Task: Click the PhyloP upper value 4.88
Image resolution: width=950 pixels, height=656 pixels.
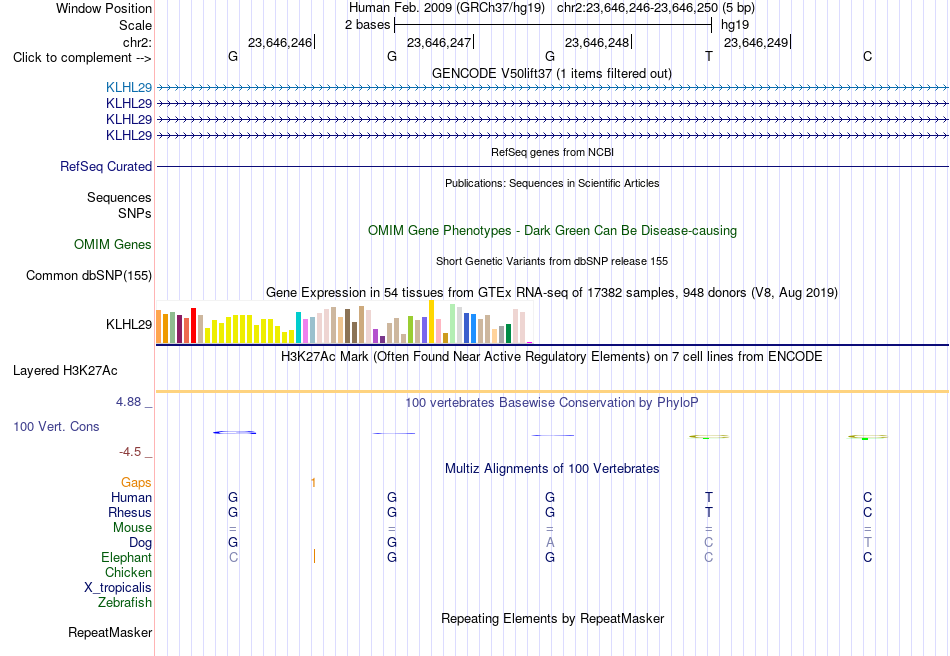Action: point(128,402)
